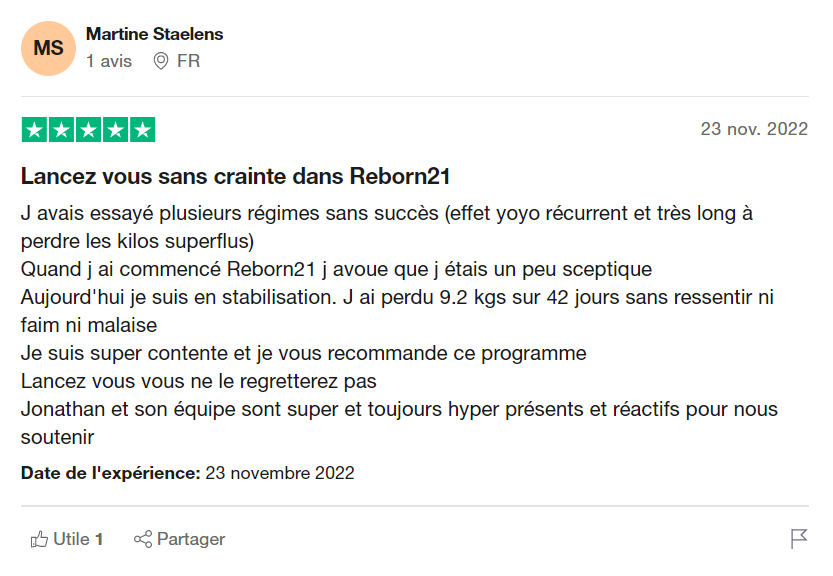This screenshot has height=576, width=833.
Task: Click the second green rating star
Action: point(61,129)
